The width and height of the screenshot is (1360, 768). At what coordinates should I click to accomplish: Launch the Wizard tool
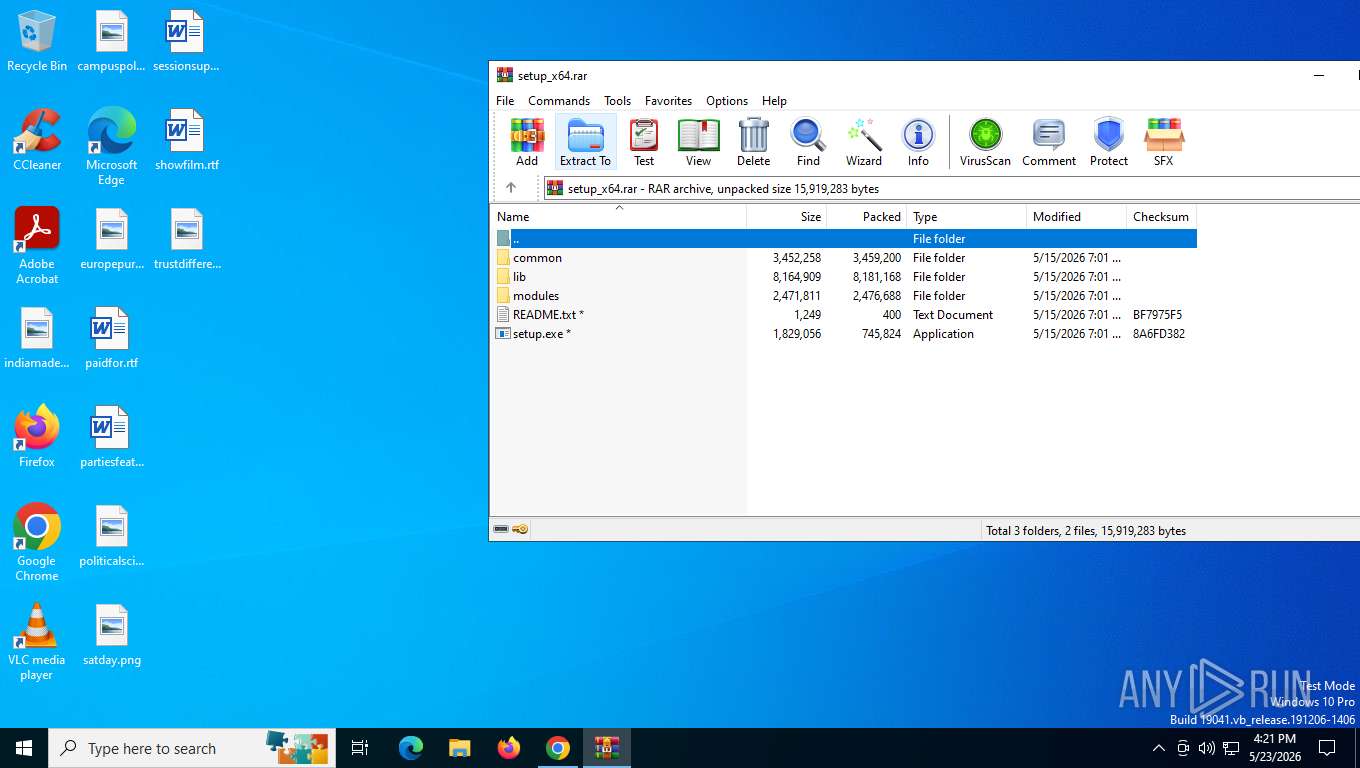click(x=864, y=142)
